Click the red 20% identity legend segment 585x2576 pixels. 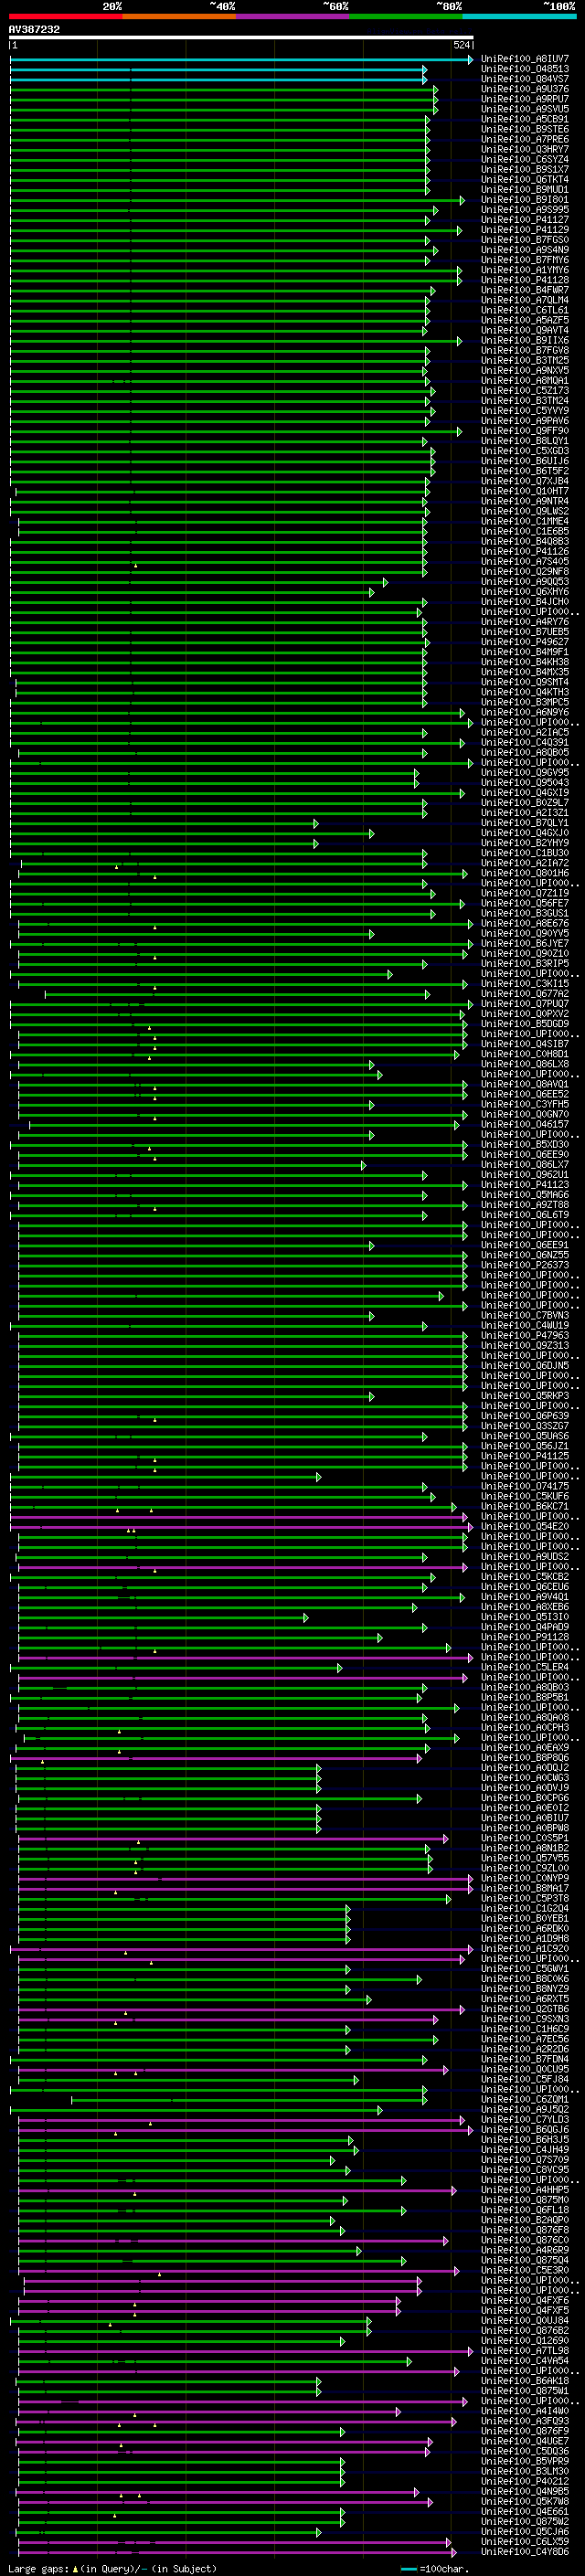[65, 16]
